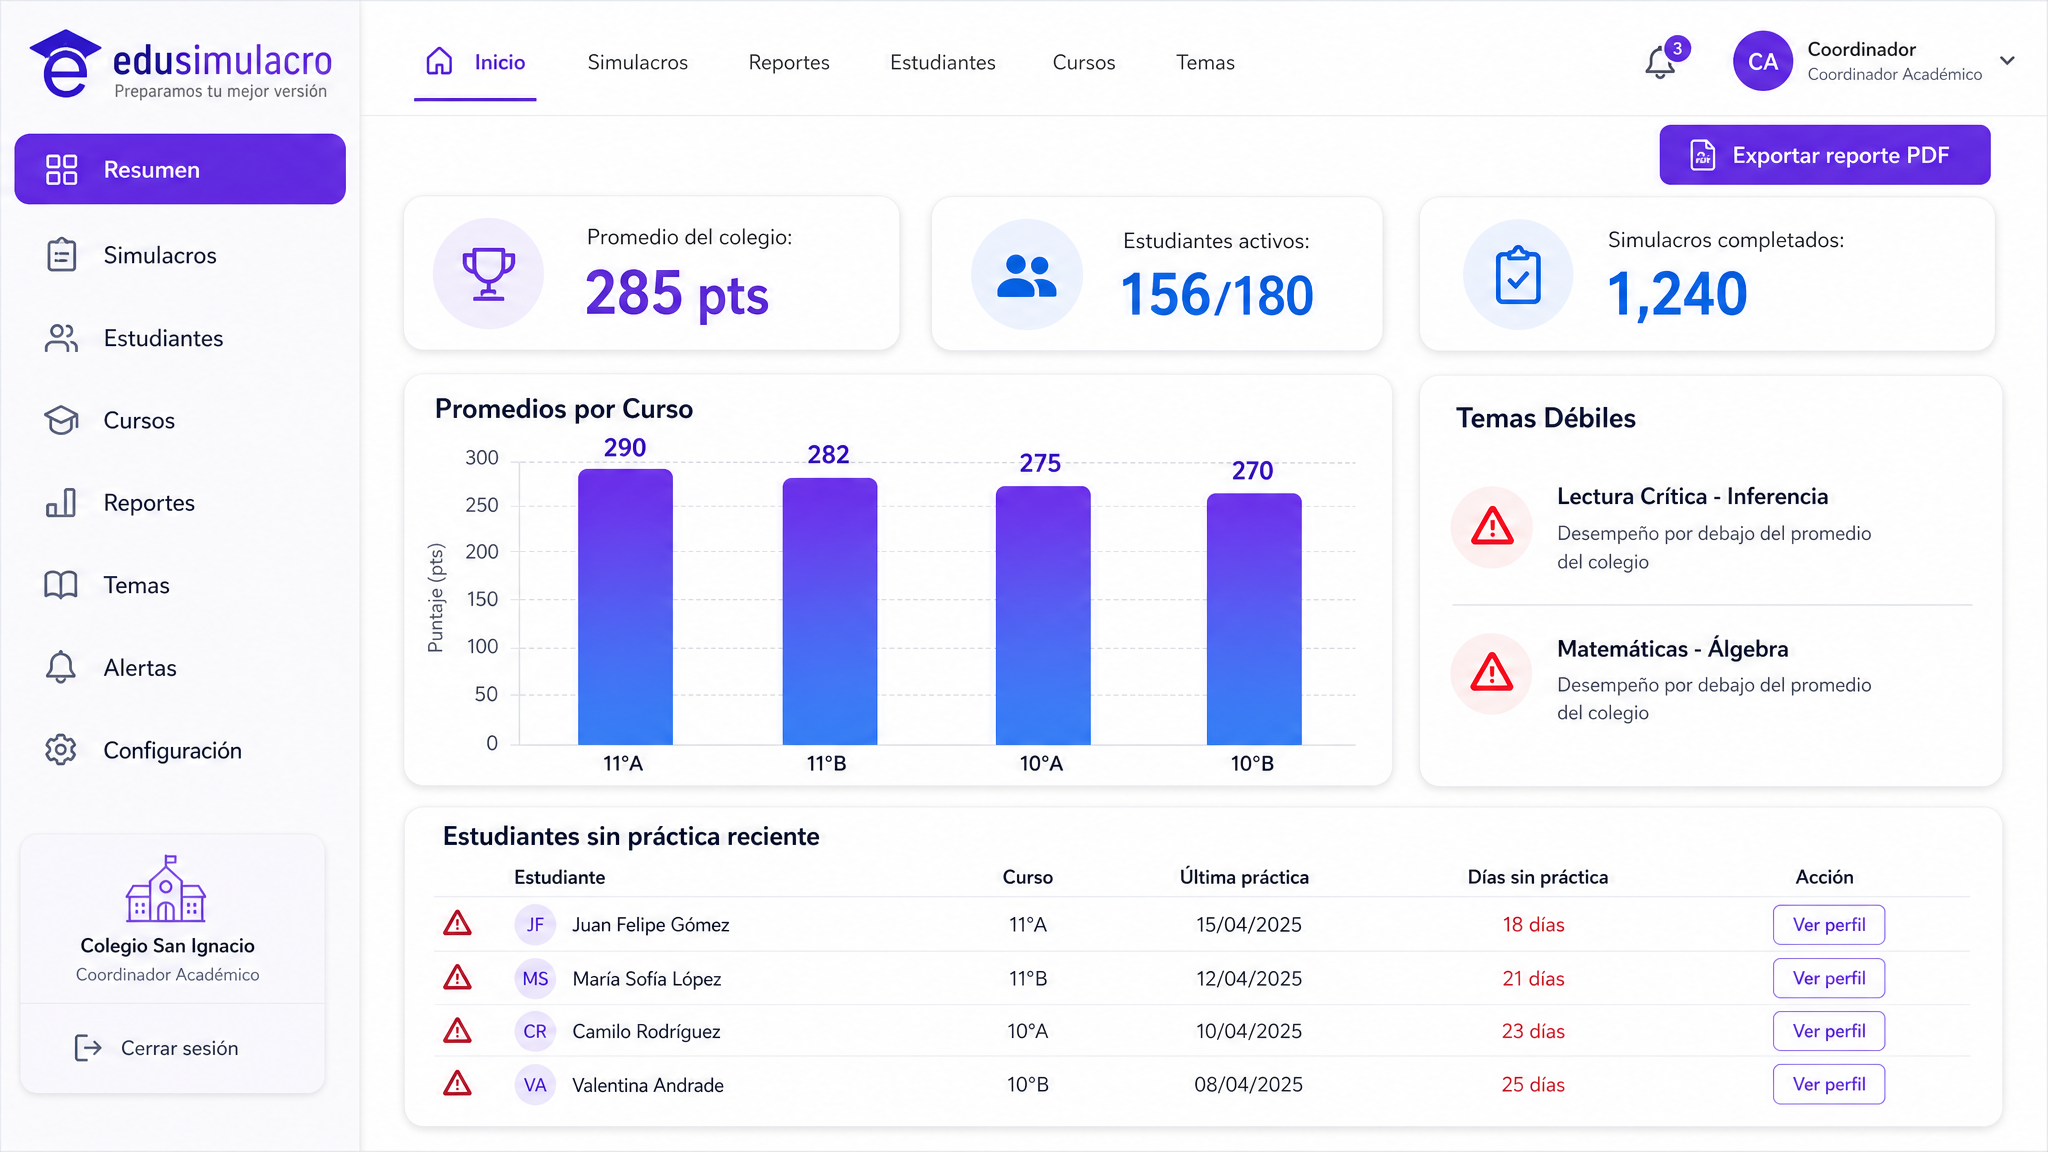Click the school building icon above Colegio San Ignacio
This screenshot has width=2048, height=1152.
[166, 889]
